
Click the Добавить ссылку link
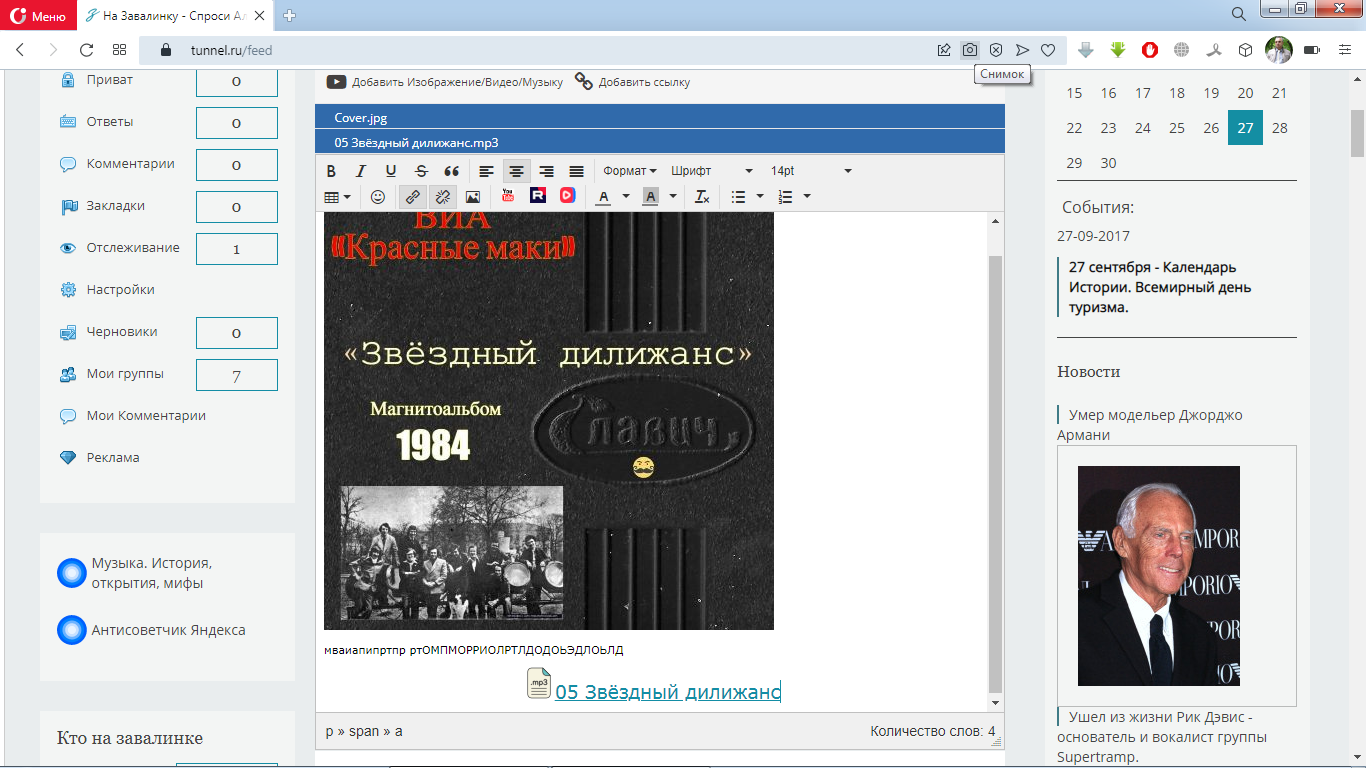pyautogui.click(x=643, y=82)
